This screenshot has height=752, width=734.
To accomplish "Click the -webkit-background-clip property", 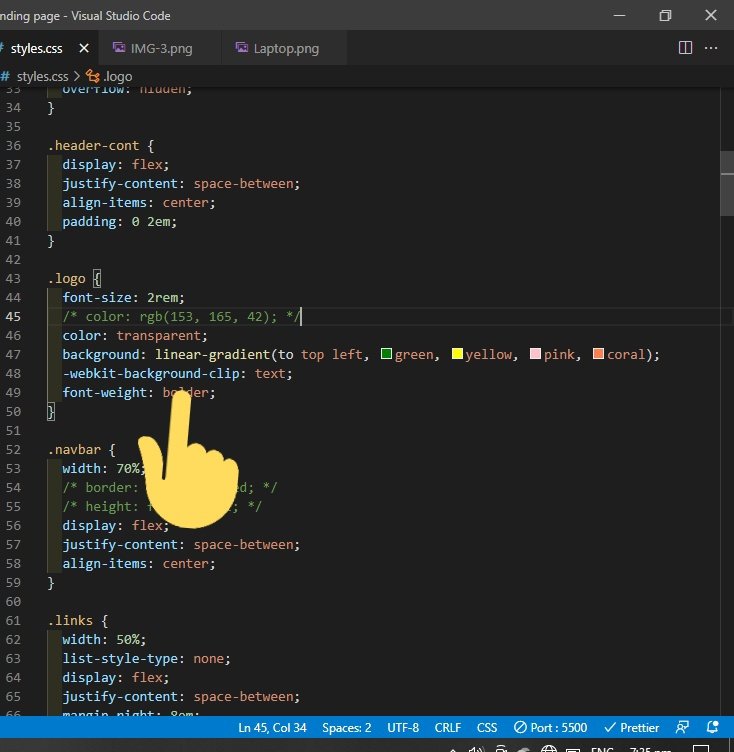I will click(151, 374).
